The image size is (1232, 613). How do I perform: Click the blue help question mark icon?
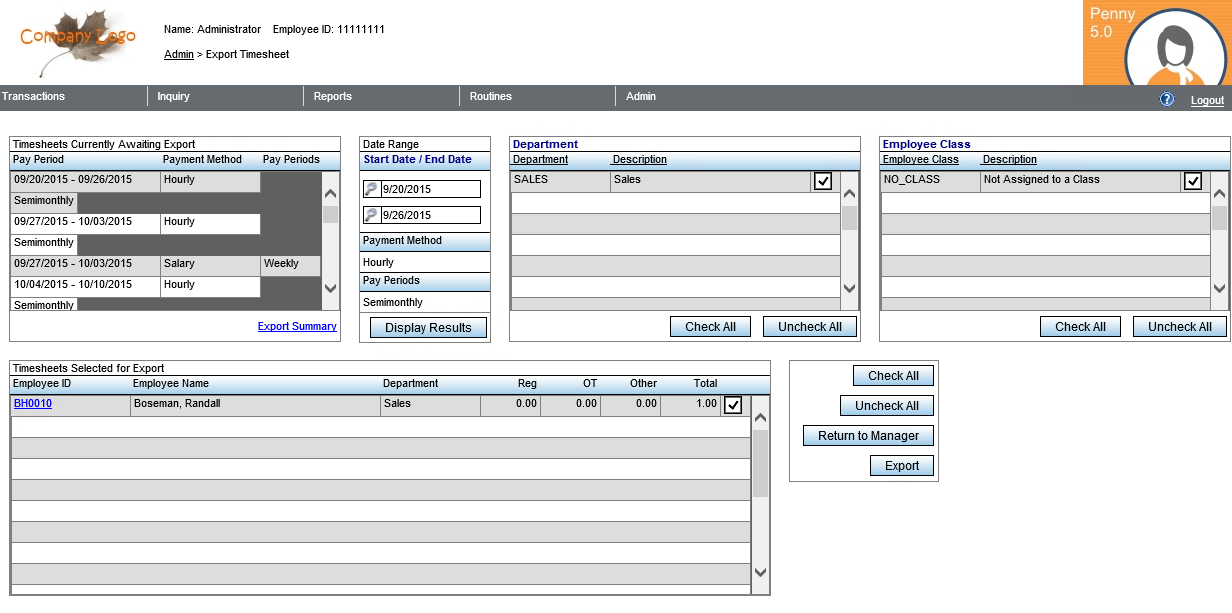tap(1166, 99)
